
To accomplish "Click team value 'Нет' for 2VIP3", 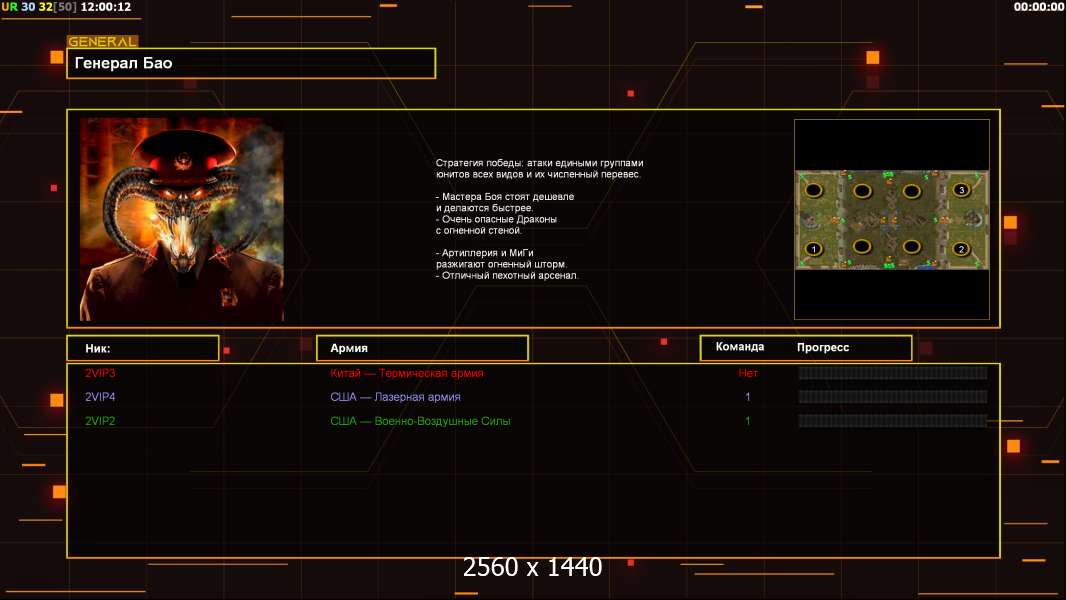I will coord(748,373).
